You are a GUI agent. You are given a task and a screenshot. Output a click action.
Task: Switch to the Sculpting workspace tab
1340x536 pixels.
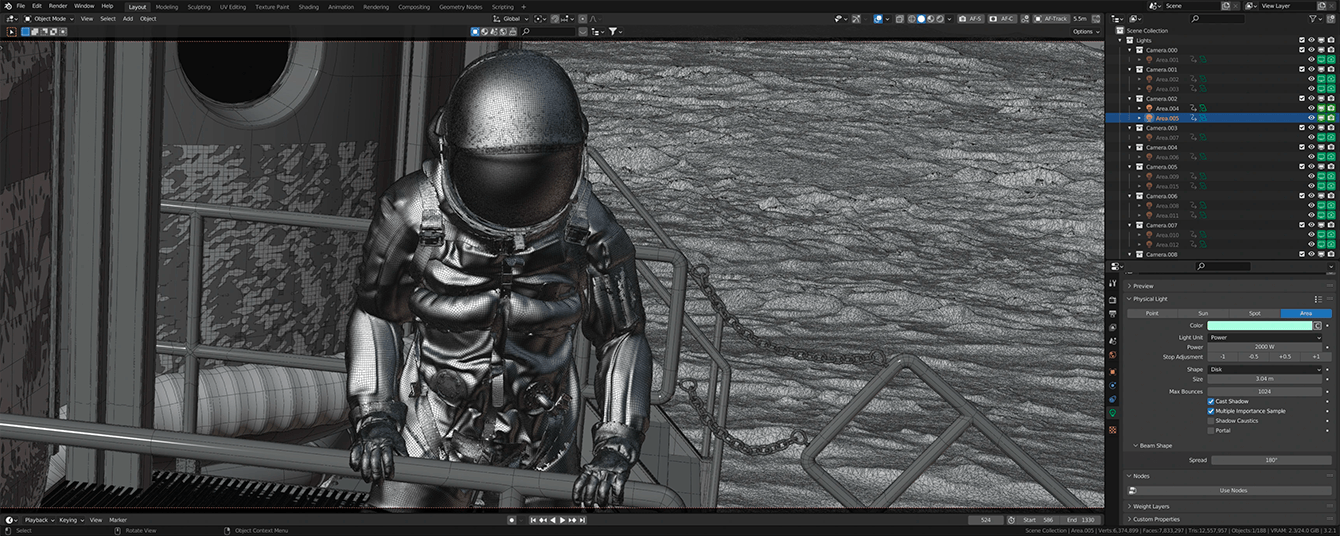point(199,6)
